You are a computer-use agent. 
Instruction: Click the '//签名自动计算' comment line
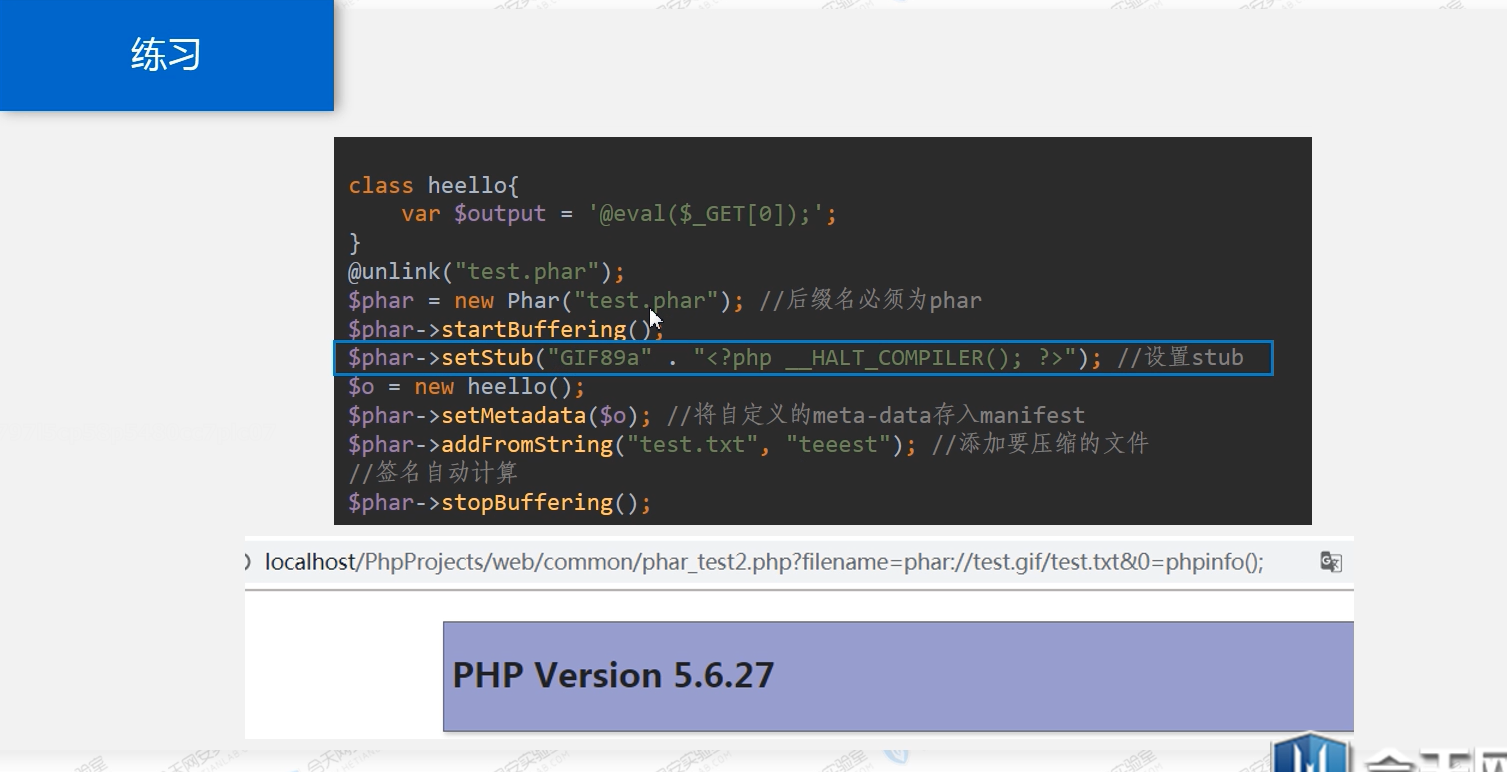point(433,472)
